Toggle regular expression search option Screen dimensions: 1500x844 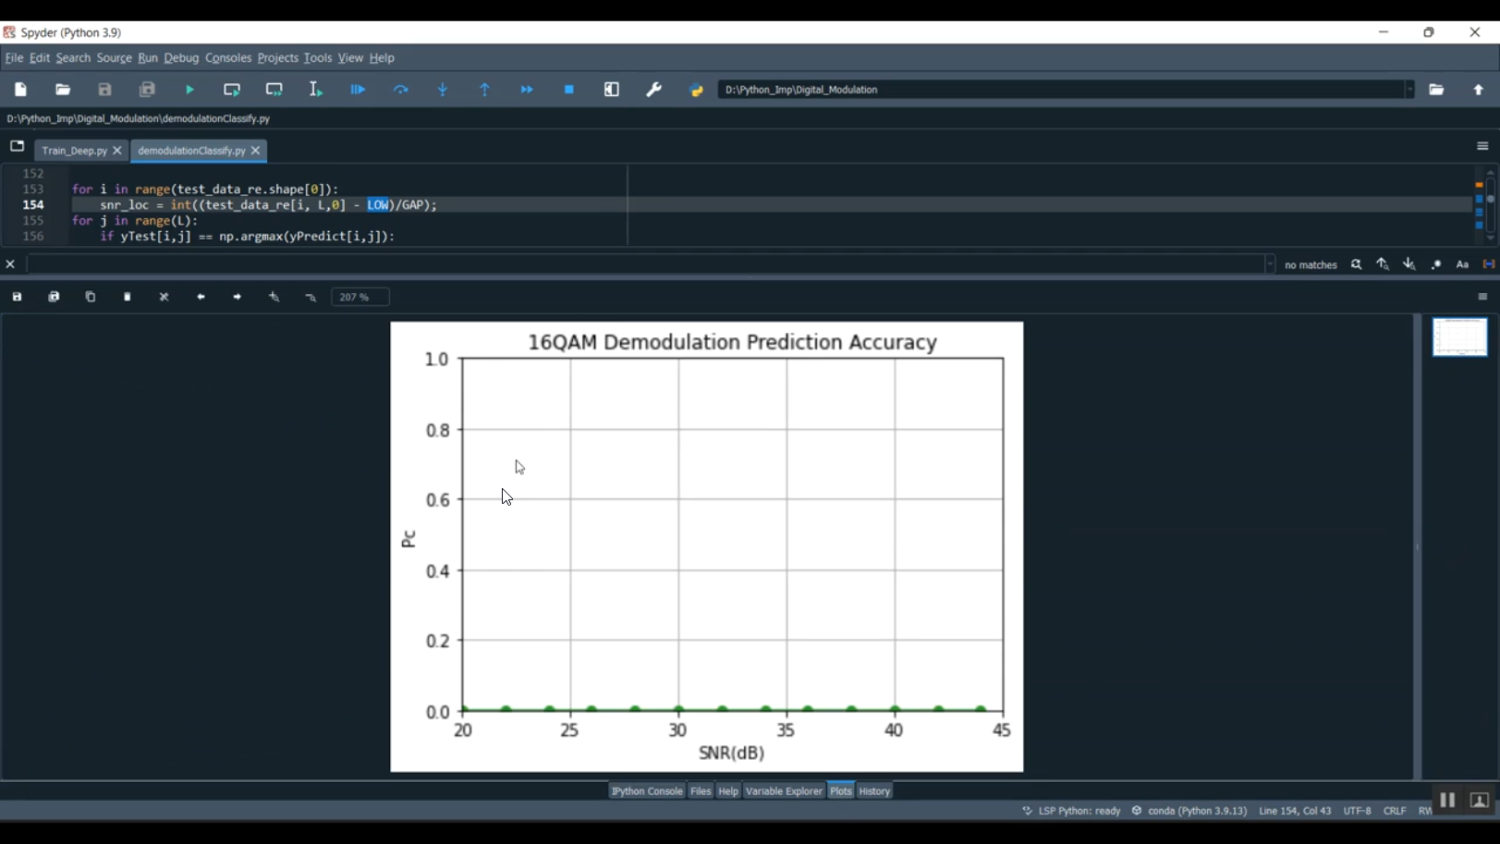[1436, 265]
